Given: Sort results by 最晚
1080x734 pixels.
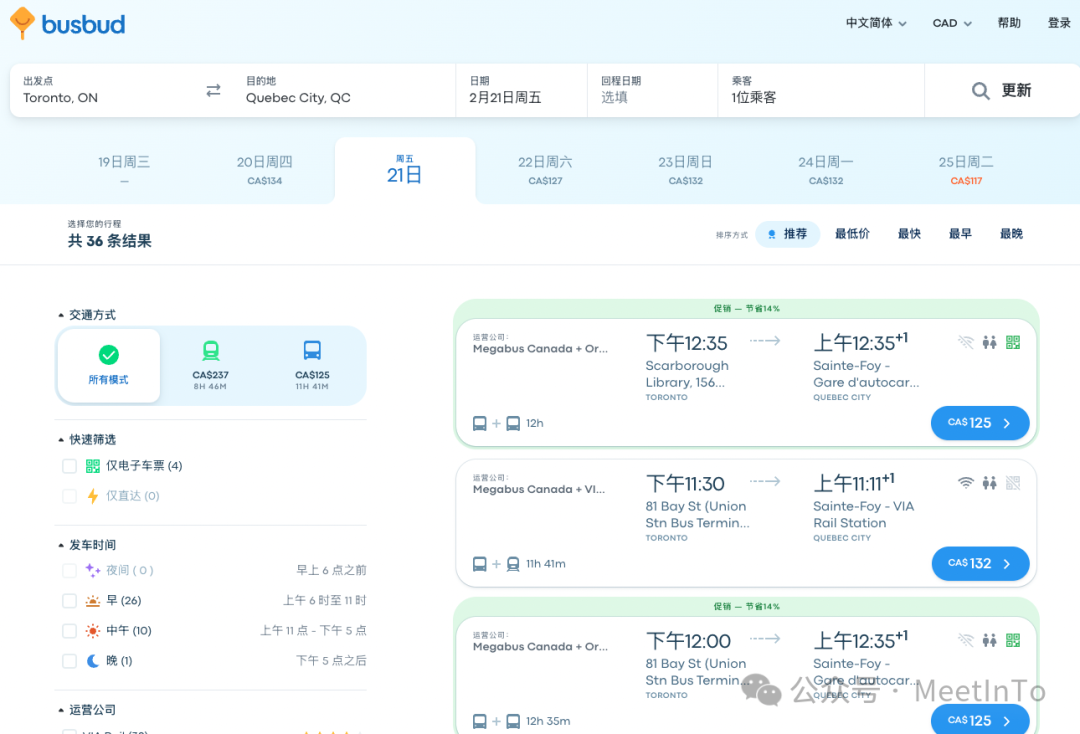Looking at the screenshot, I should 1011,234.
